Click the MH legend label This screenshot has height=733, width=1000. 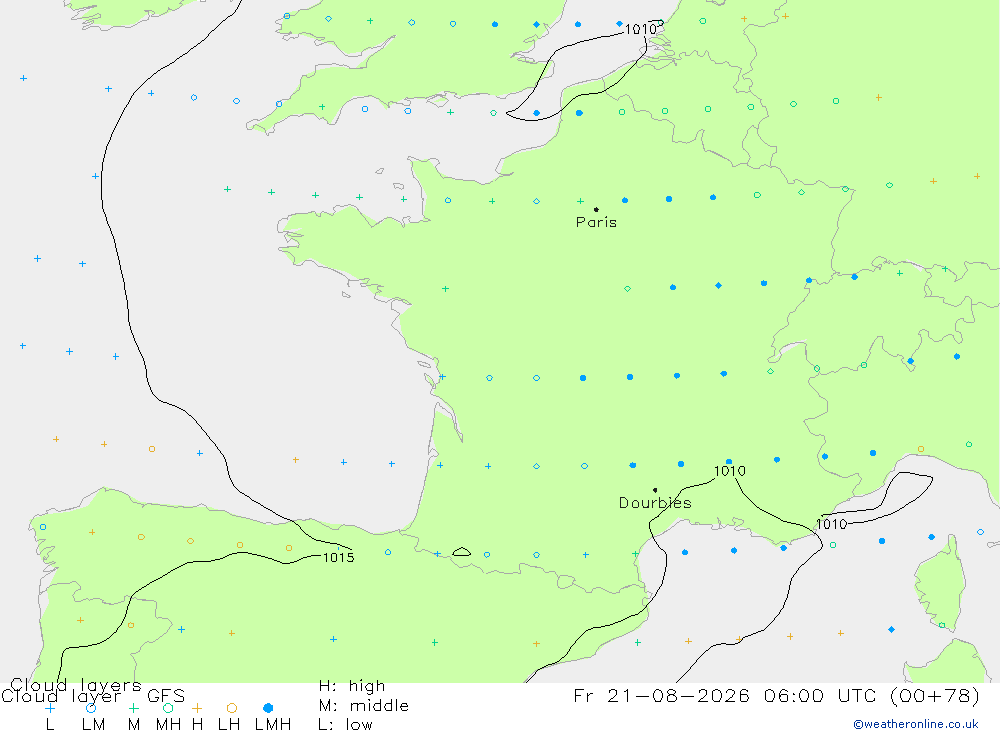coord(168,725)
